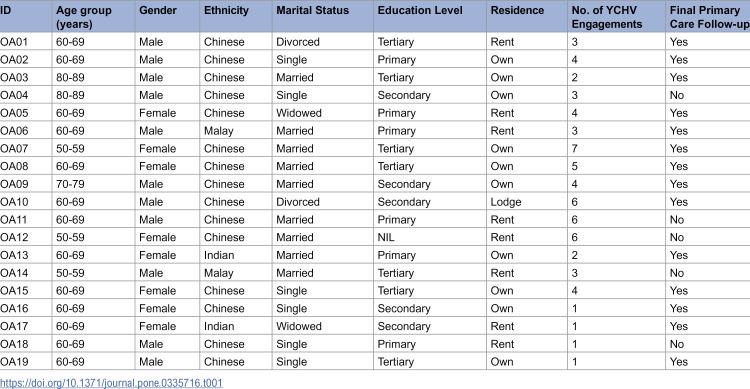Select the Age group (years) header
The image size is (750, 389).
[93, 17]
